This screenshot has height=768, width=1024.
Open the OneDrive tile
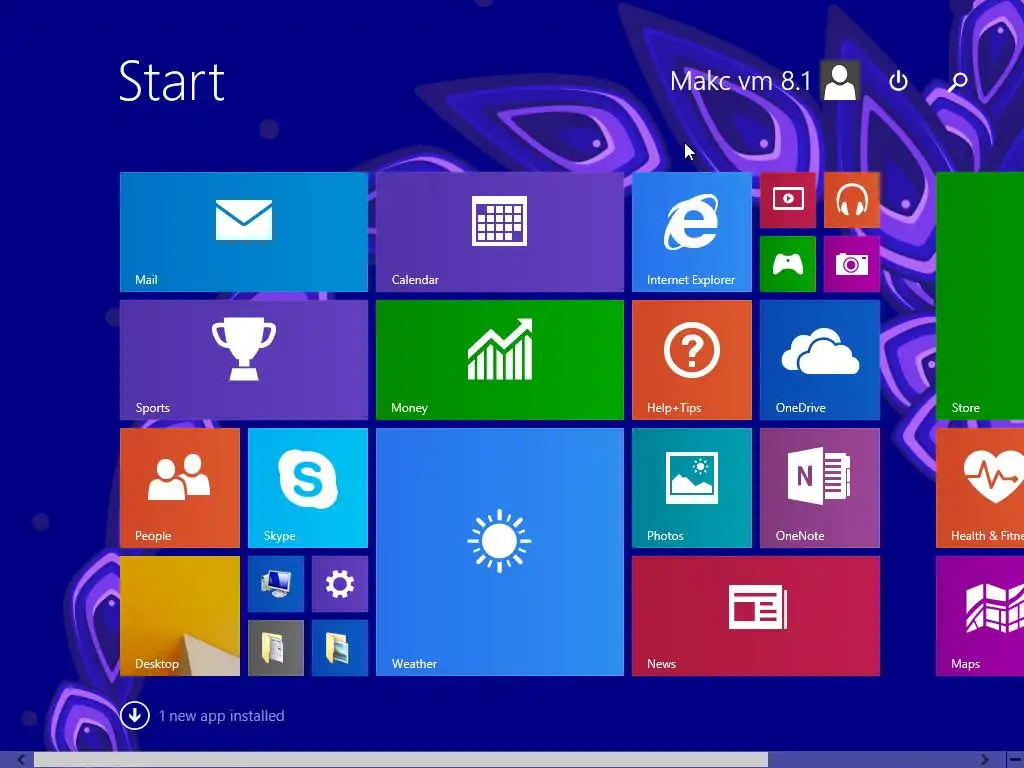(x=820, y=360)
